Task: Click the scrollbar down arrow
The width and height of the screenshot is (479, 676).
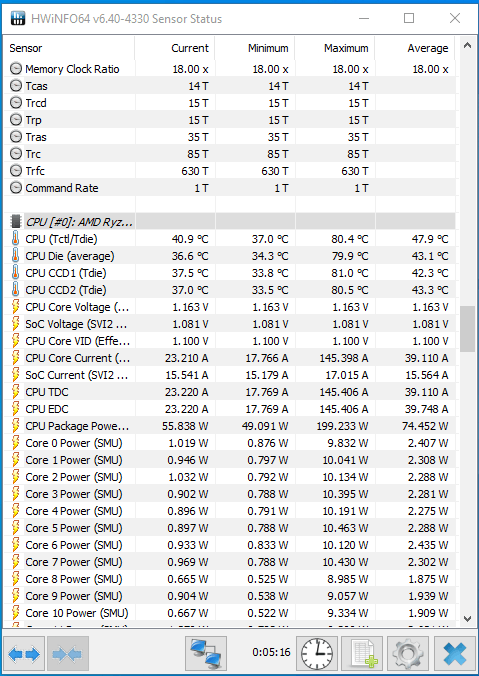Action: (x=467, y=619)
